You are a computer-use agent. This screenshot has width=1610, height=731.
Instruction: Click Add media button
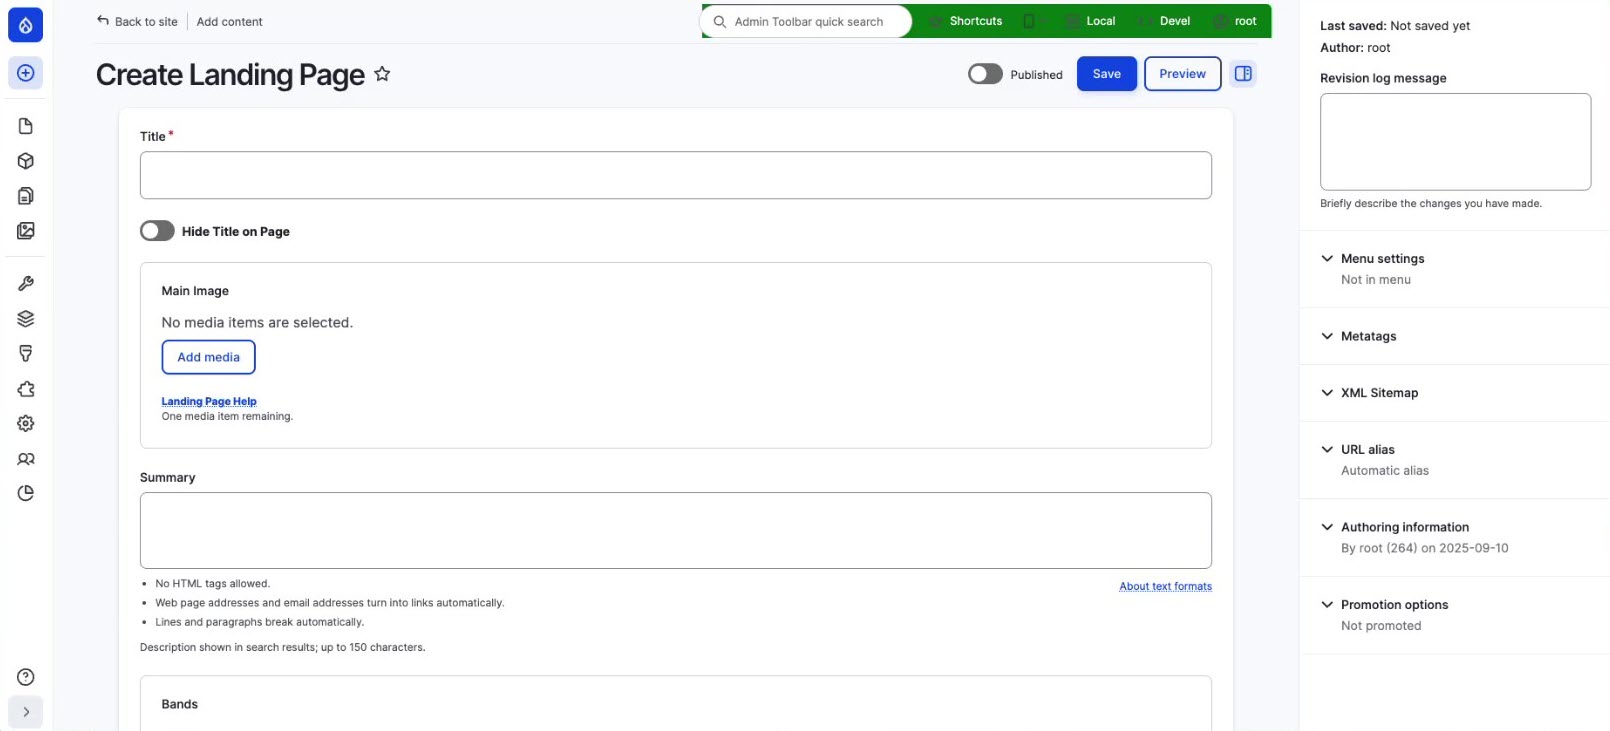pos(208,357)
